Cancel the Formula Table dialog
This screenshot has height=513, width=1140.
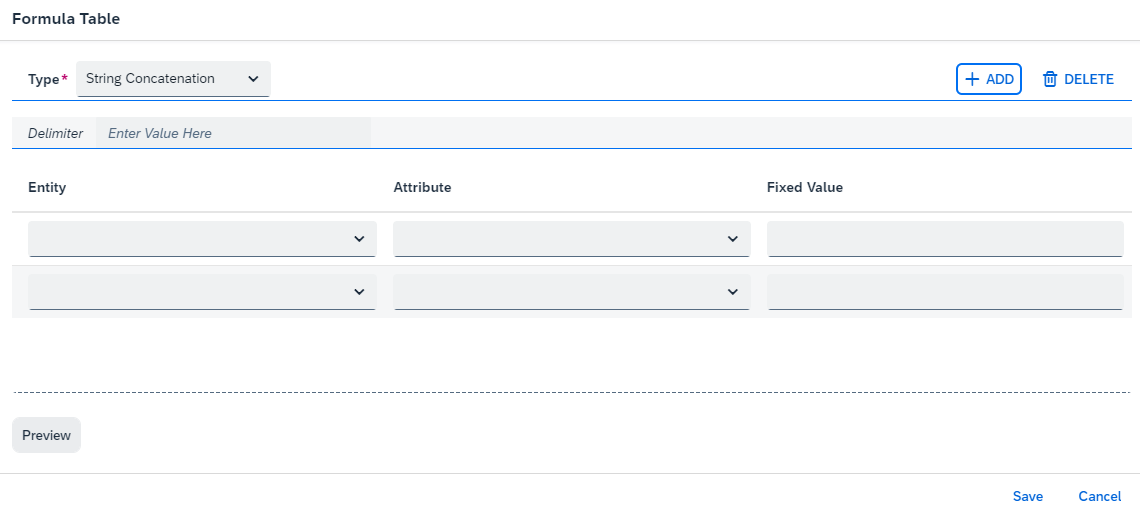click(x=1099, y=496)
